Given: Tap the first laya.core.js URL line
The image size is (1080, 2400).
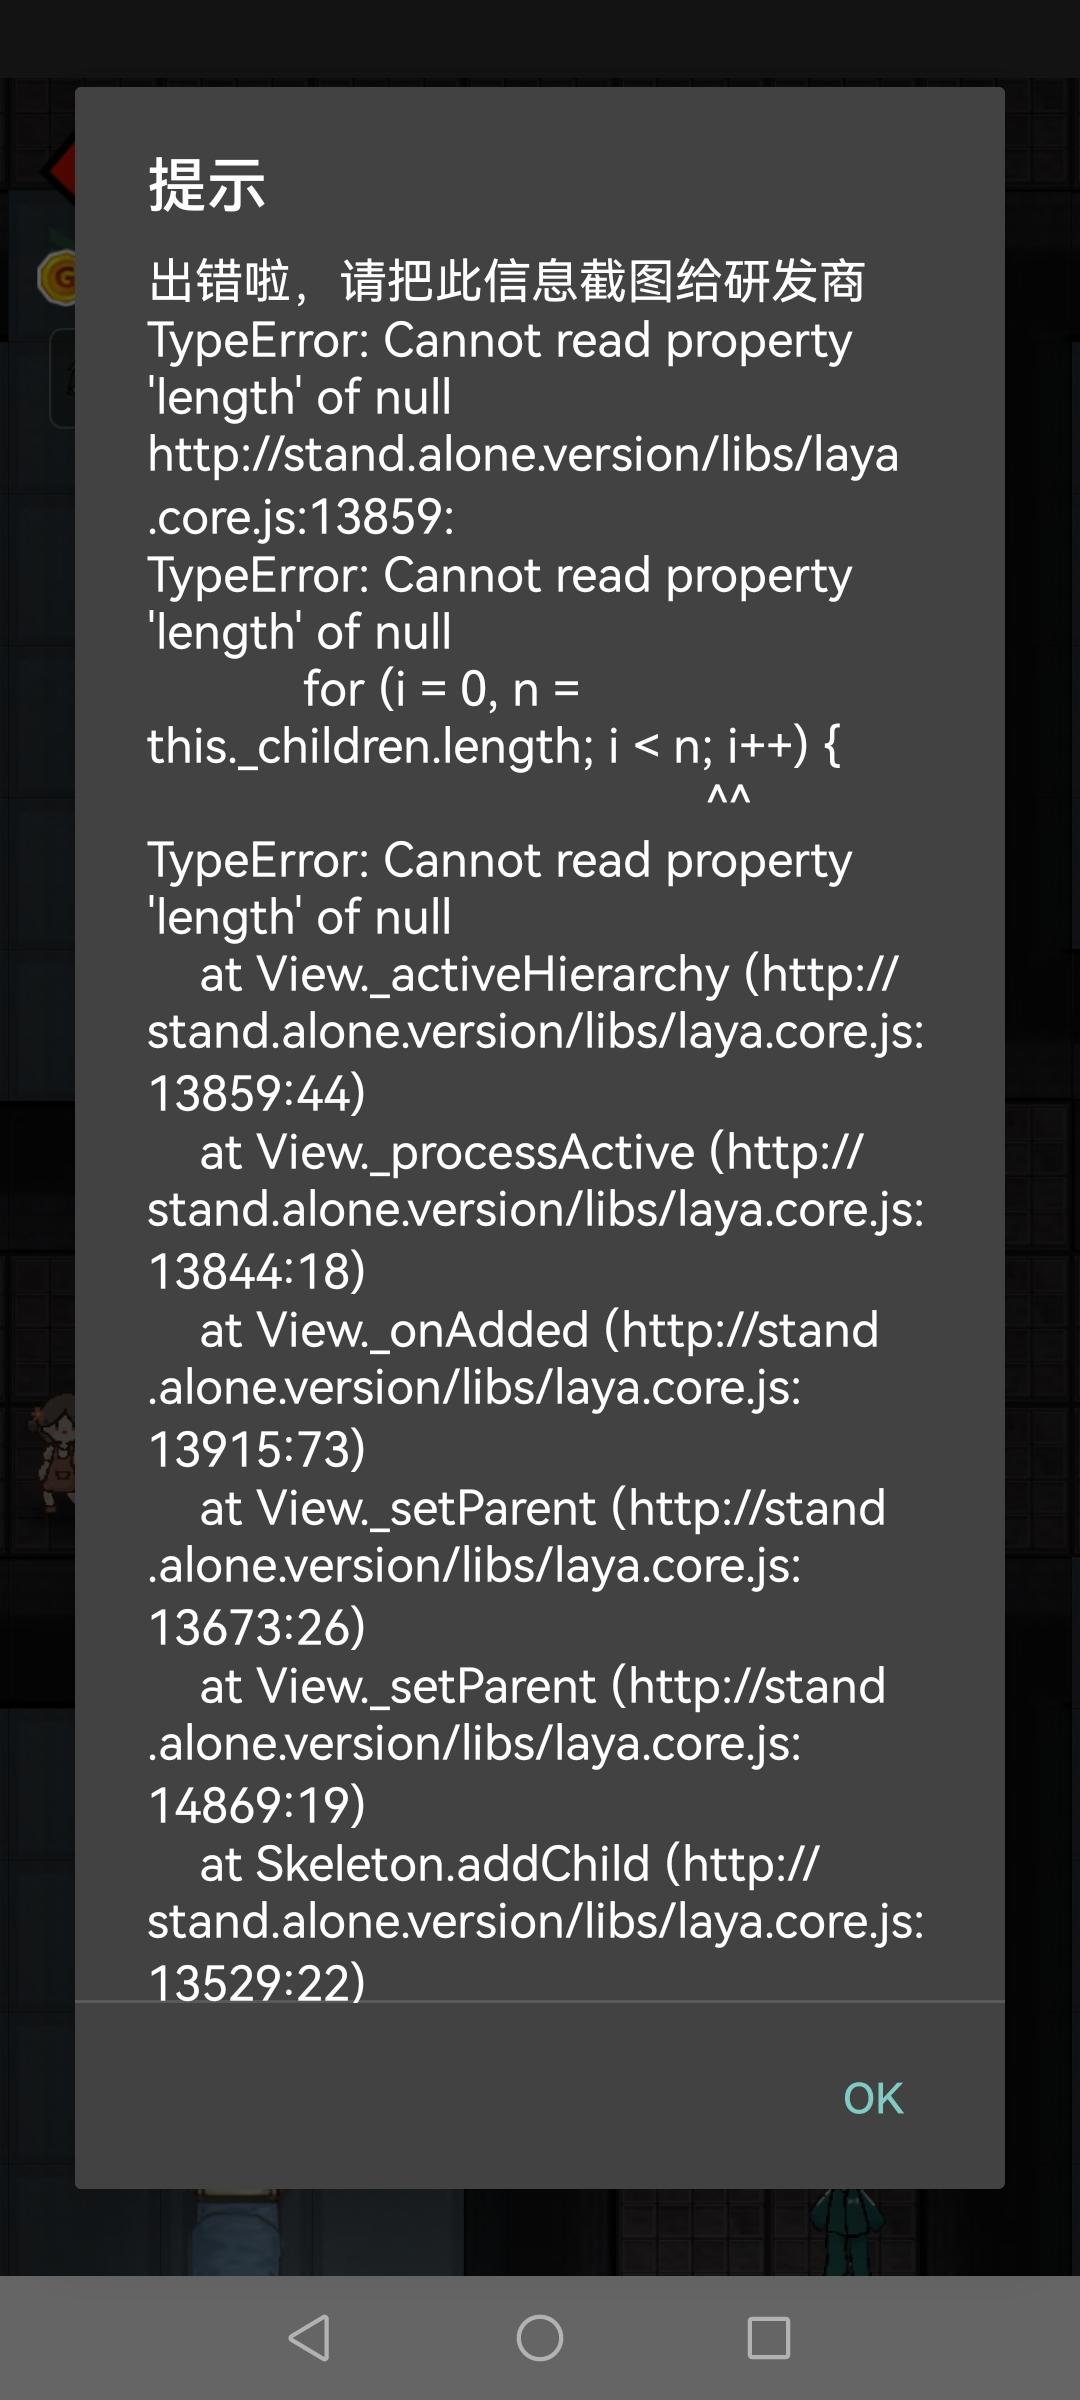Looking at the screenshot, I should click(x=522, y=455).
